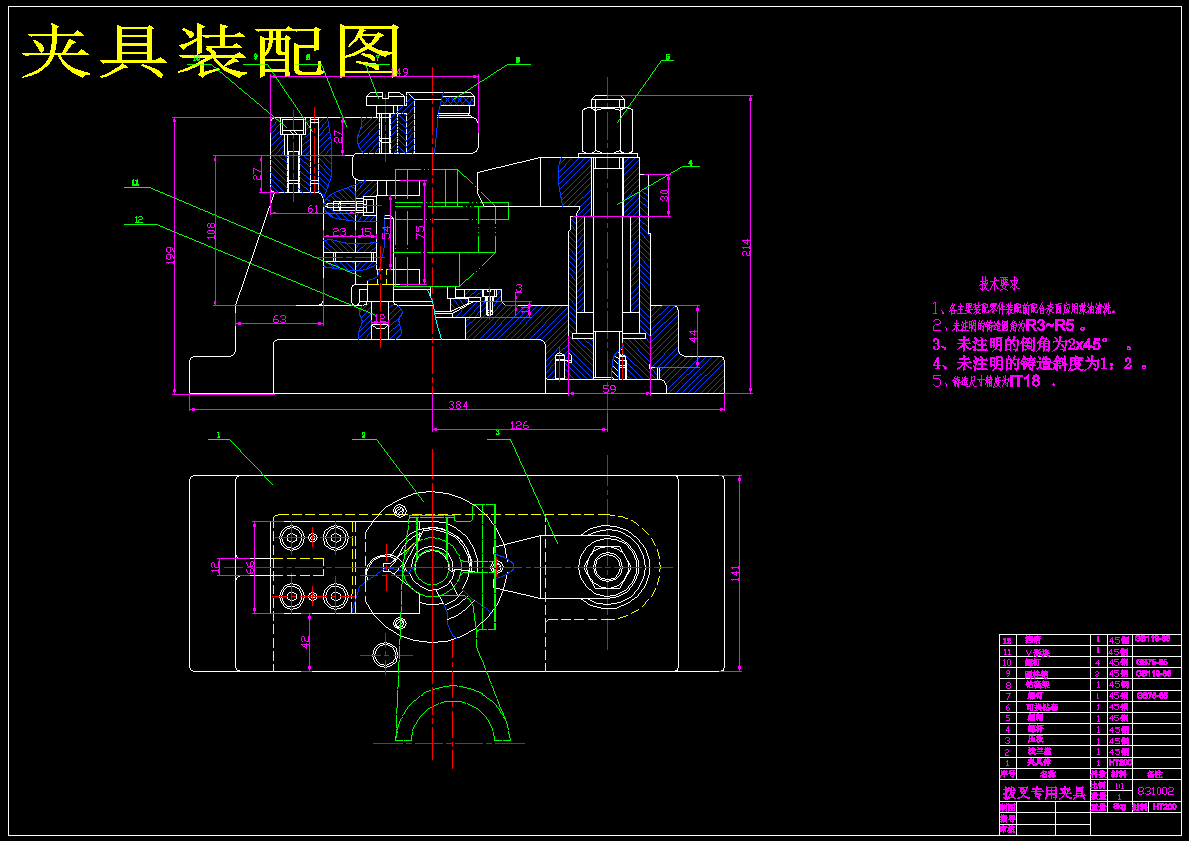Image resolution: width=1189 pixels, height=841 pixels.
Task: Select the dimension value "126"
Action: 519,425
